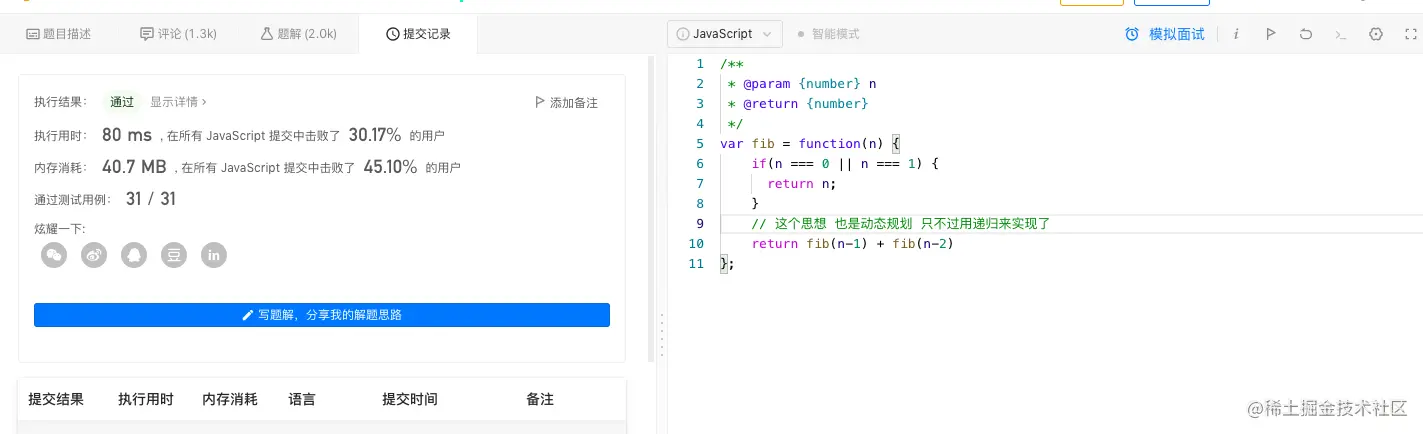This screenshot has height=434, width=1423.
Task: Click the 80 ms runtime value
Action: point(127,135)
